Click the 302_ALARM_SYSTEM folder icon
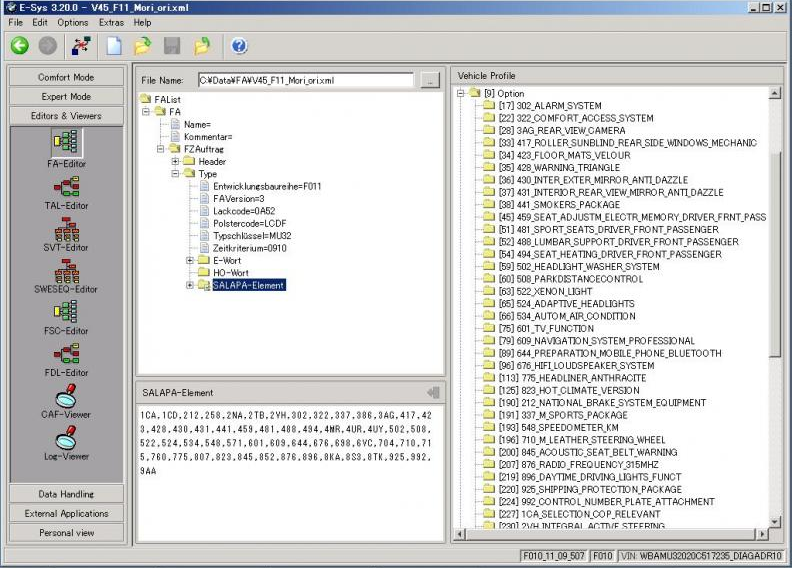The height and width of the screenshot is (568, 793). tap(489, 105)
